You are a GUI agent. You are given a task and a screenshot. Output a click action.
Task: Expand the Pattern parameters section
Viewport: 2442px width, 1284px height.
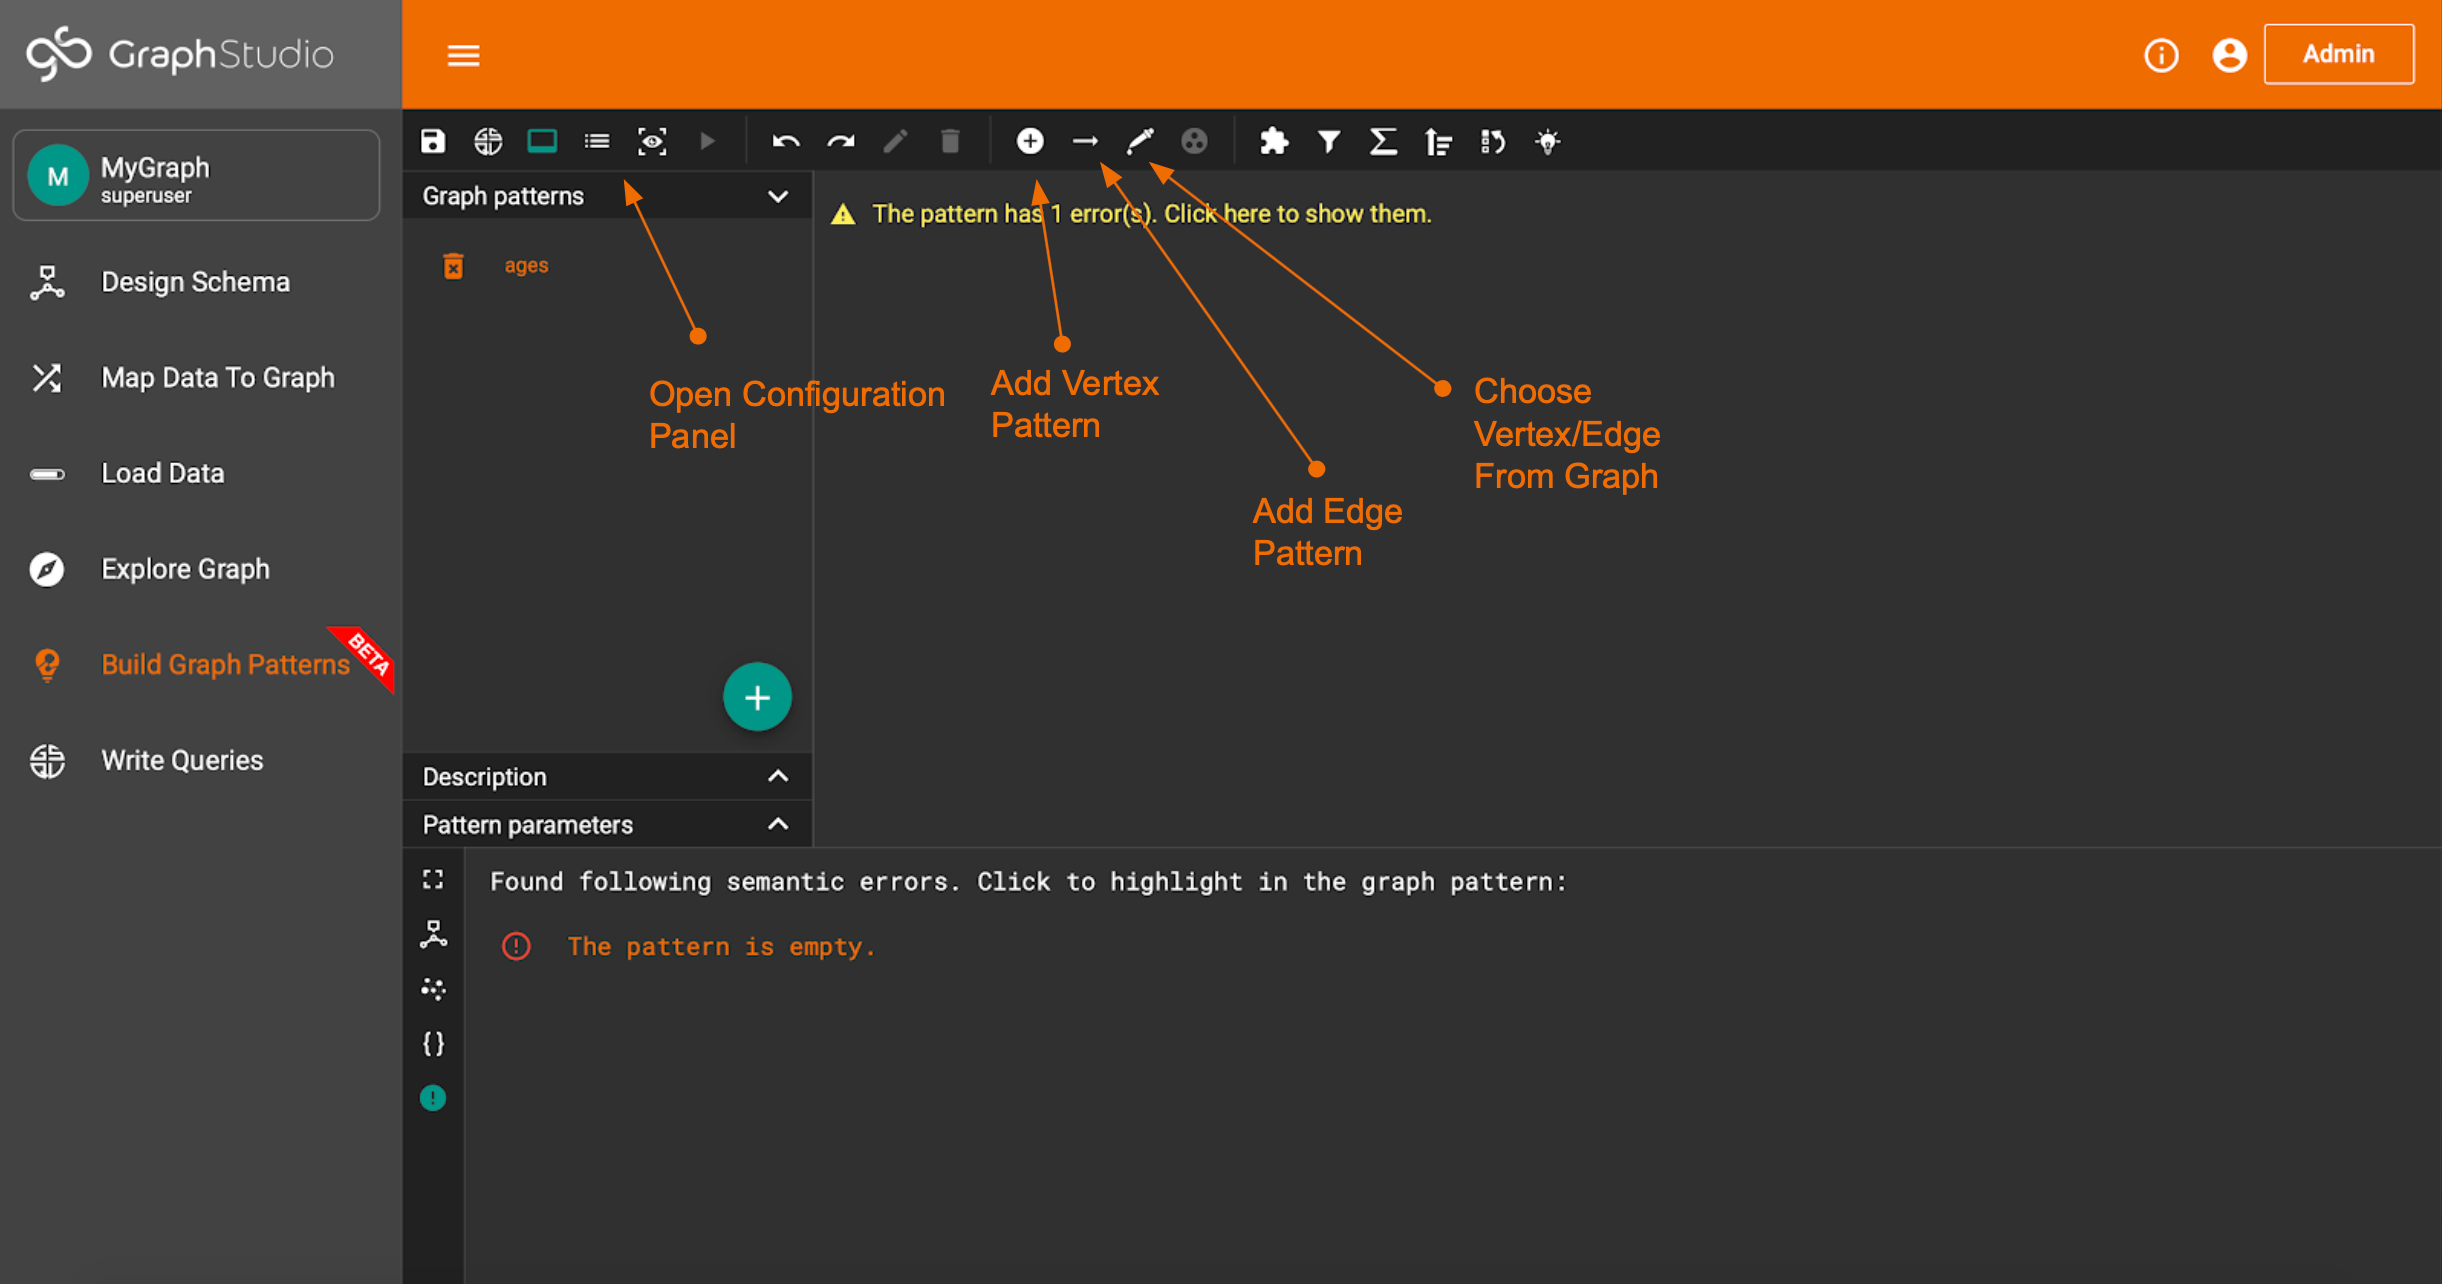(x=778, y=824)
